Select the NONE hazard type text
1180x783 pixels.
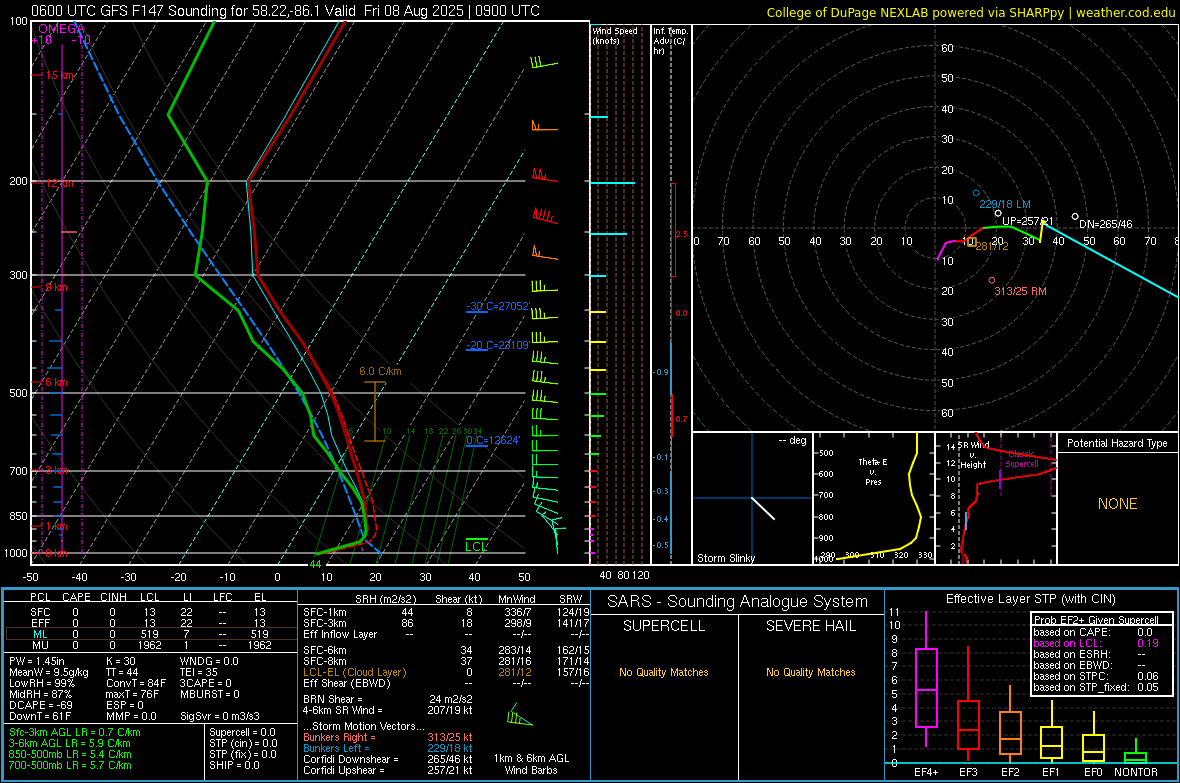(x=1118, y=504)
